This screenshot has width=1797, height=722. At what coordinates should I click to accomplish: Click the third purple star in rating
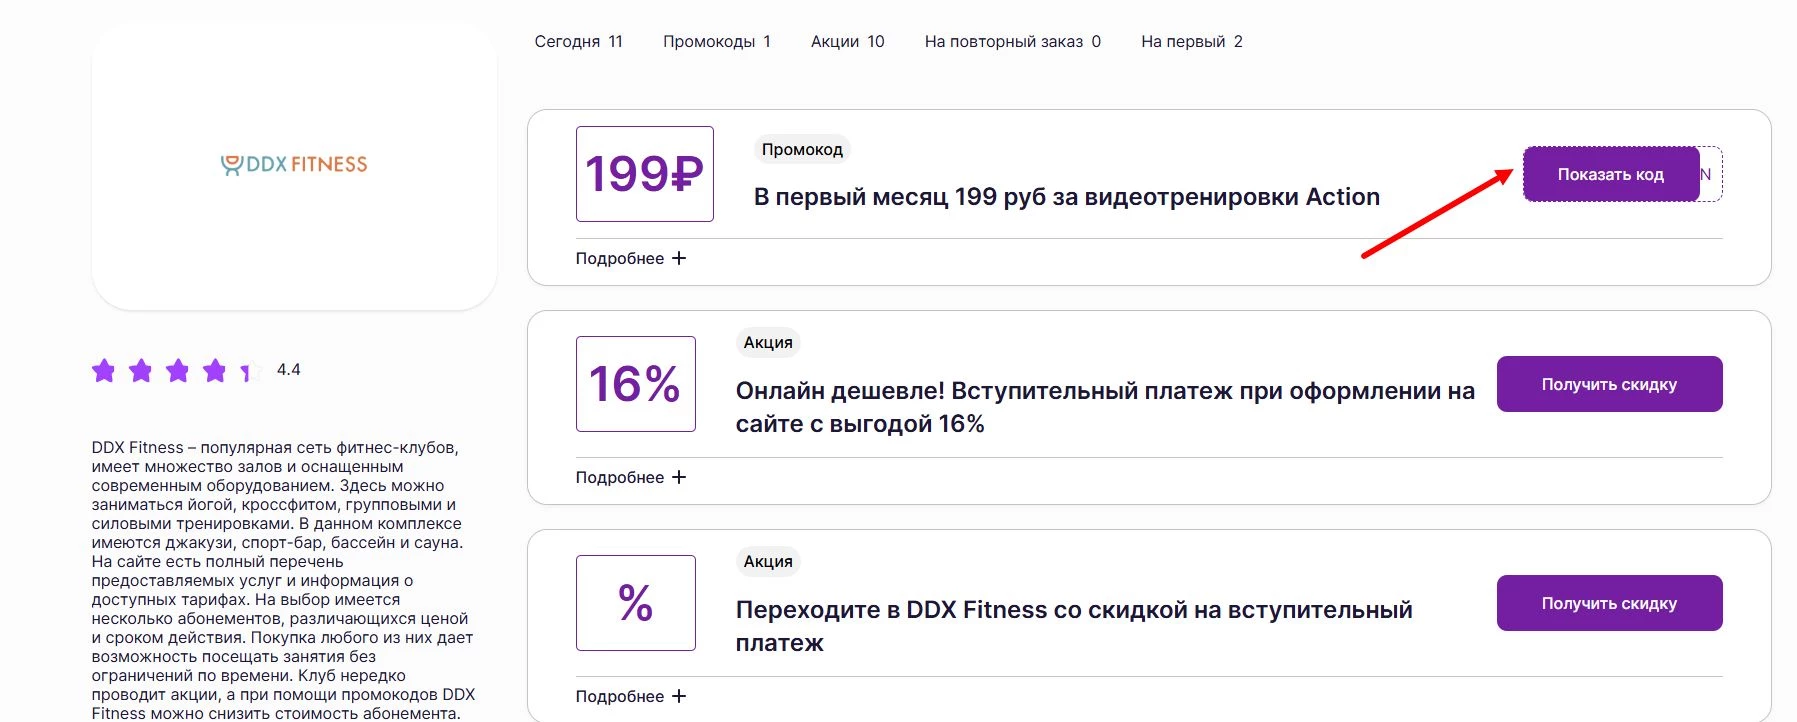(176, 370)
